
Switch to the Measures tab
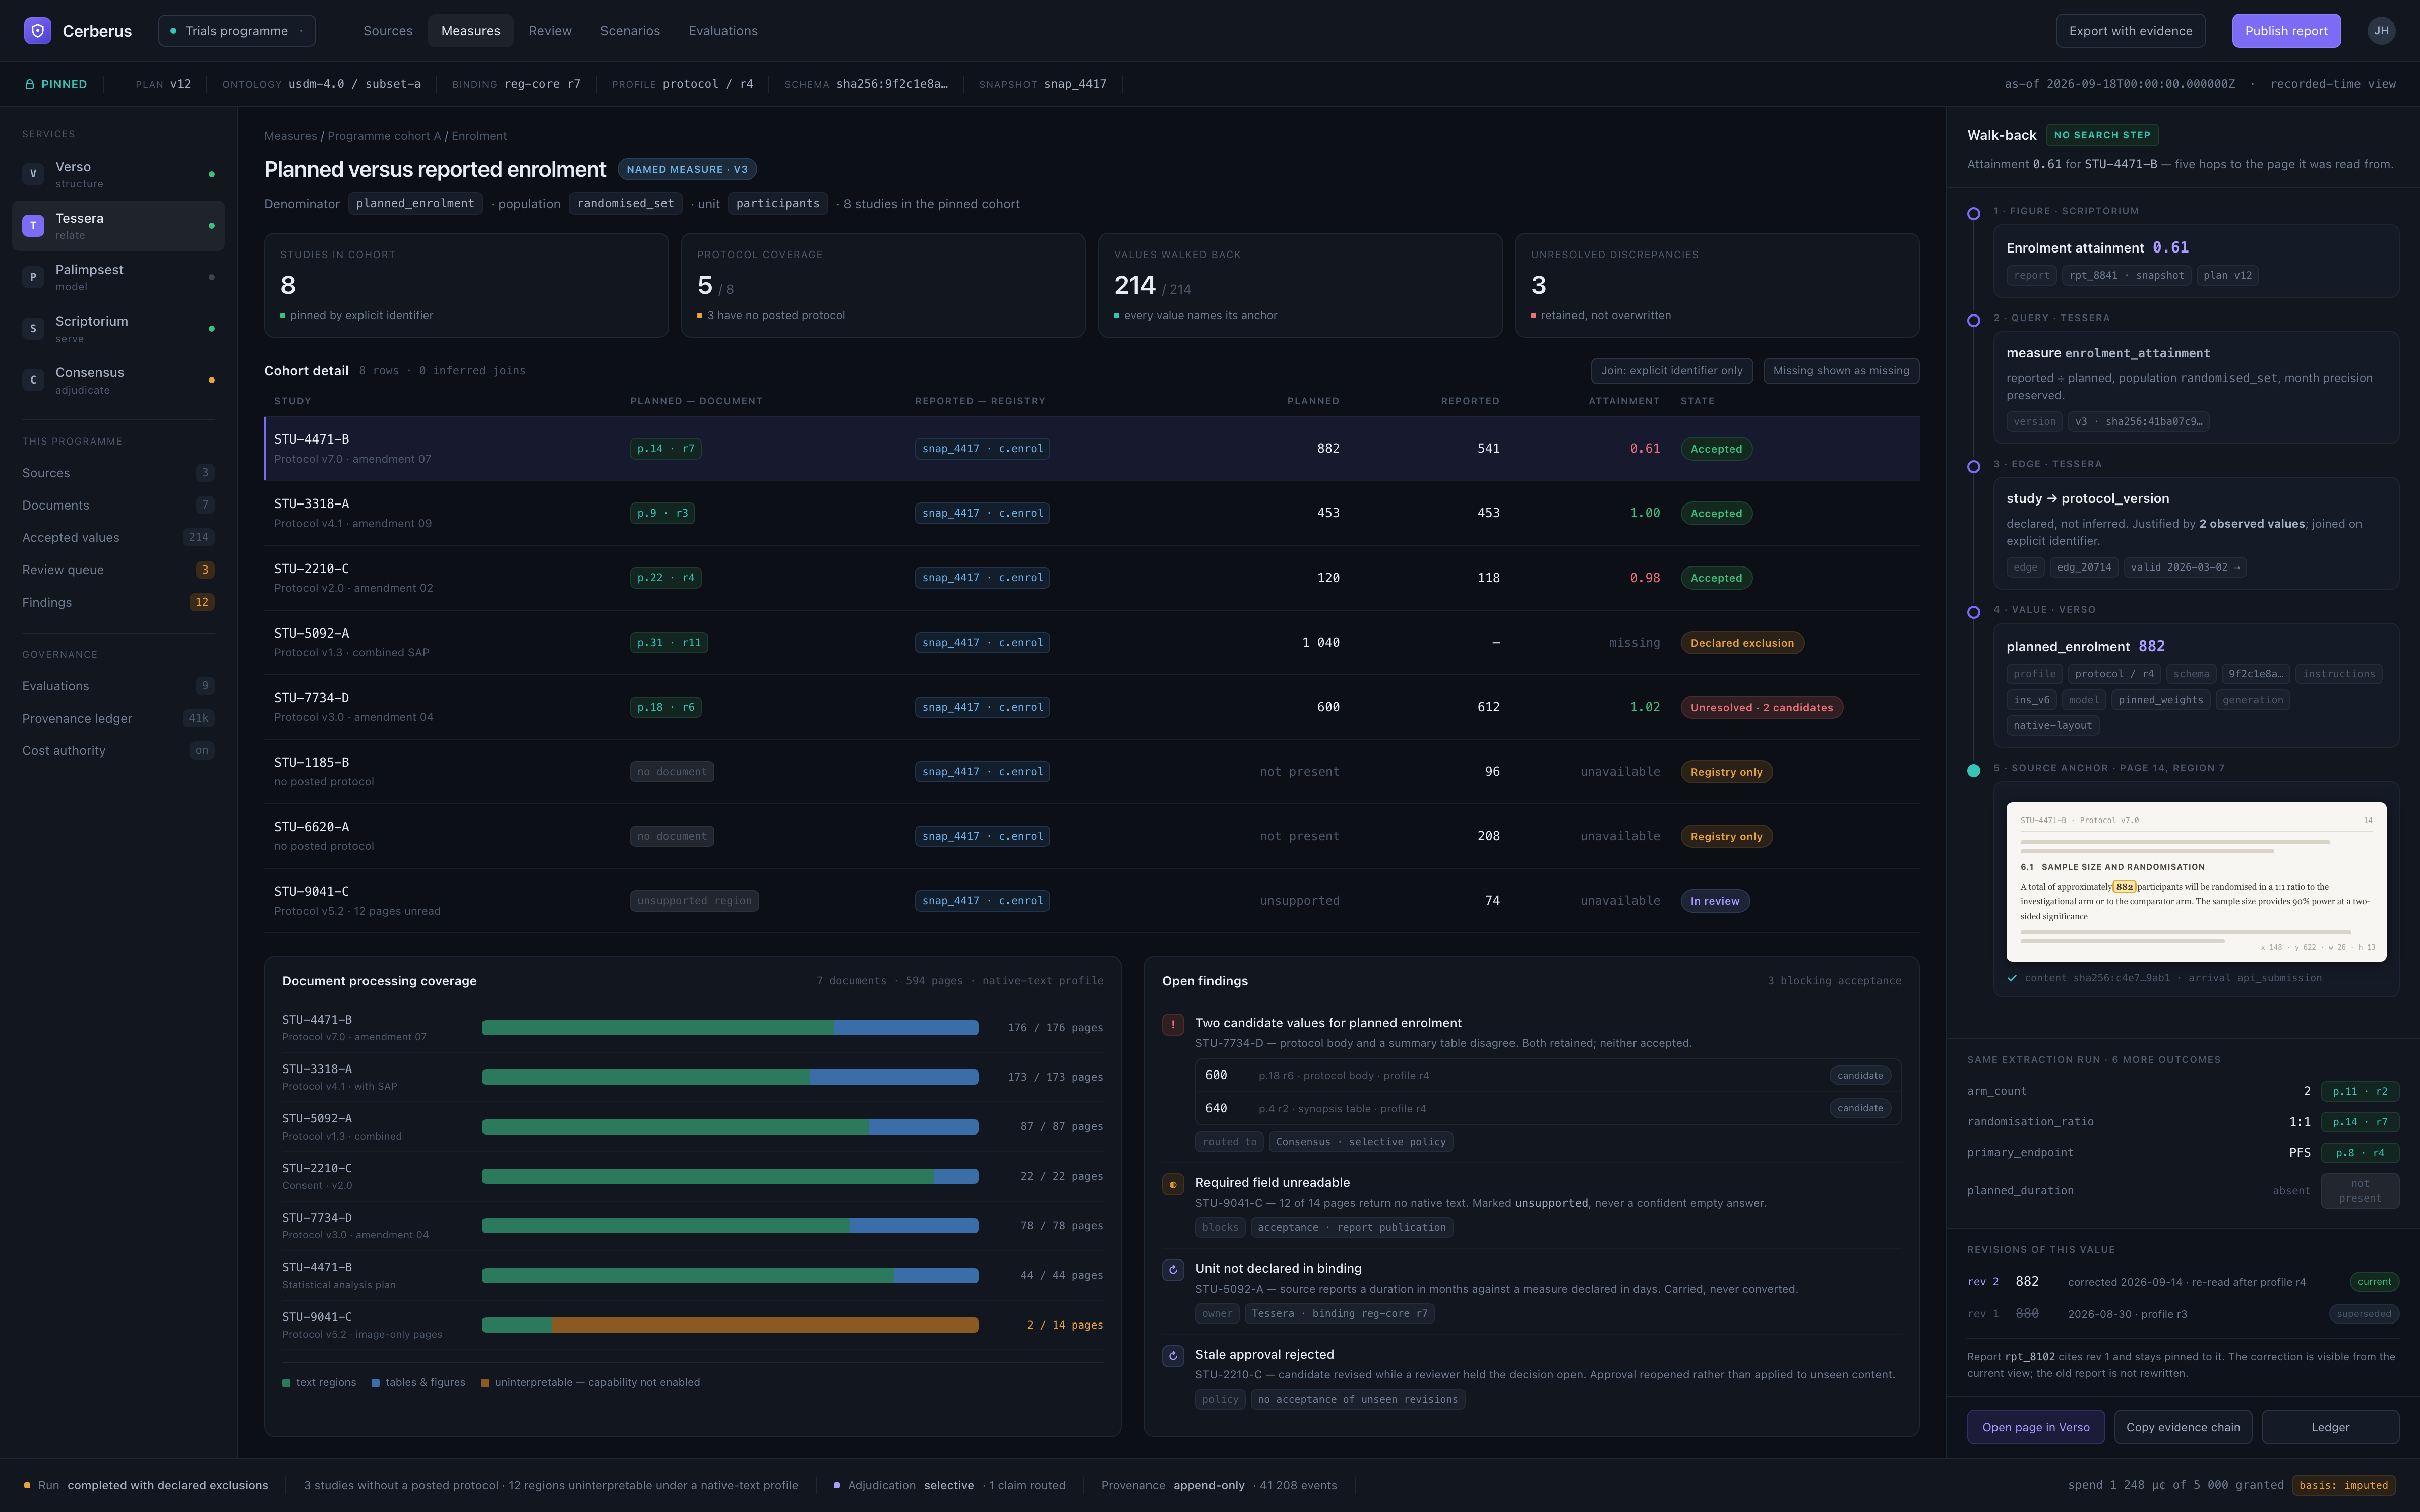click(470, 31)
